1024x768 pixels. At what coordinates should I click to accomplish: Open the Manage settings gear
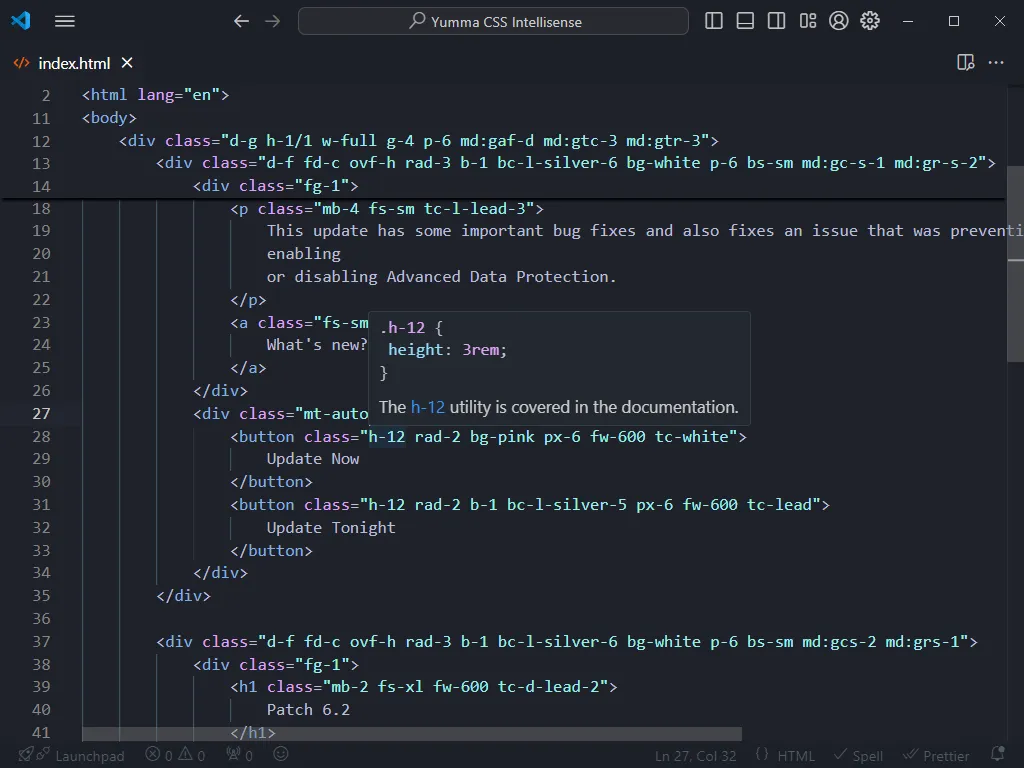pos(870,22)
